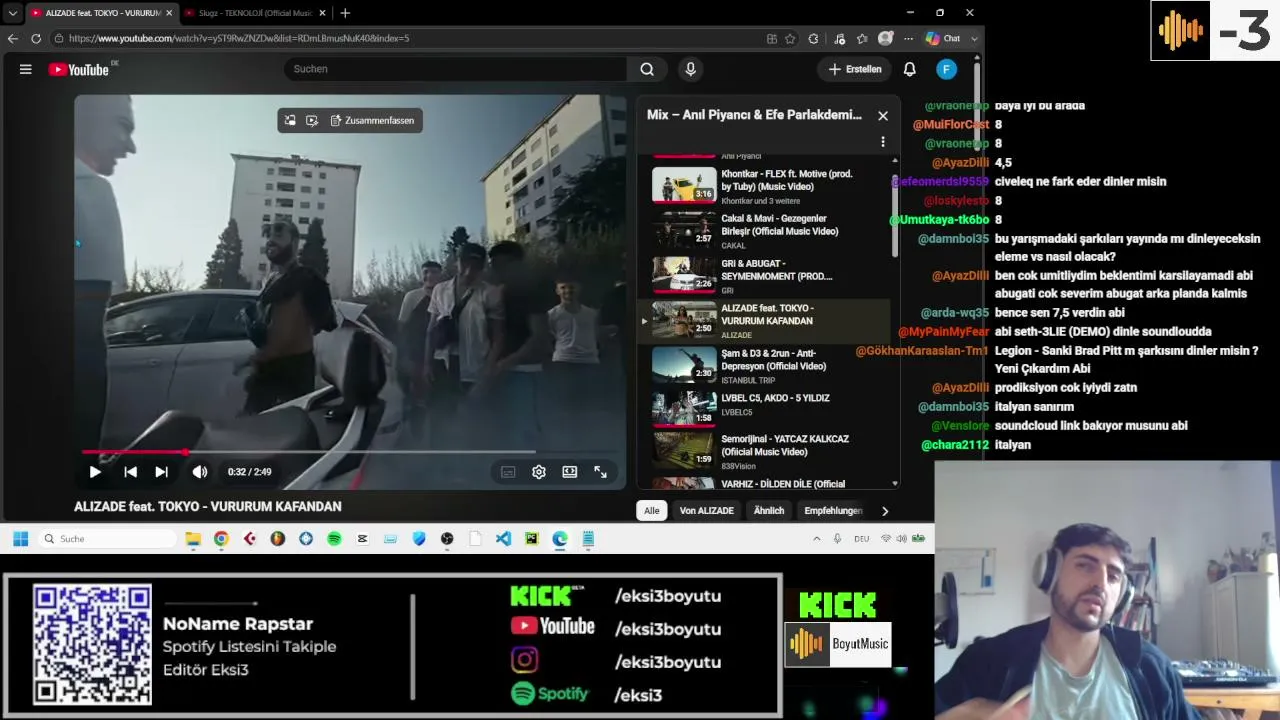Open a new browser tab
Viewport: 1280px width, 720px height.
click(x=345, y=13)
